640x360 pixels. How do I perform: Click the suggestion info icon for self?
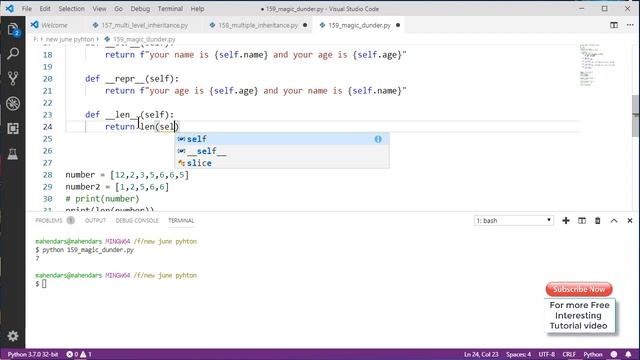378,139
